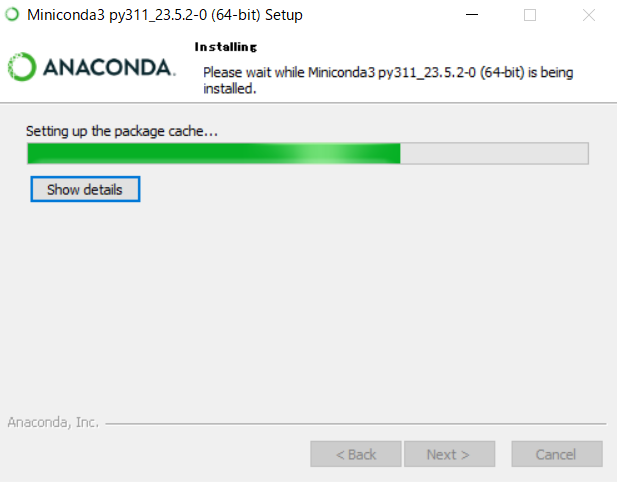Click the green Anaconda ring logo
617x482 pixels.
[x=22, y=67]
